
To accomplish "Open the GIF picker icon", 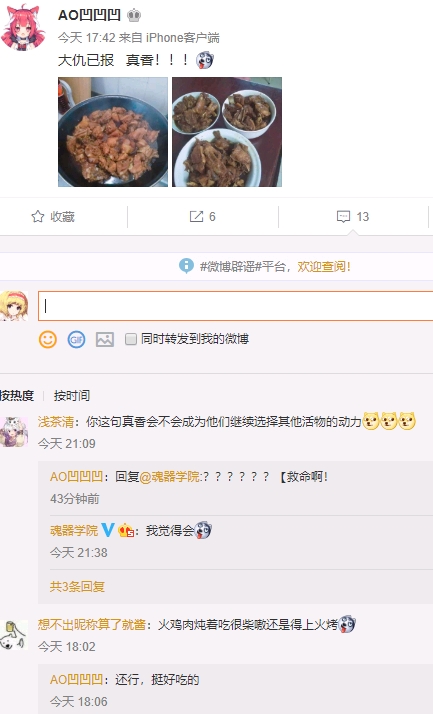I will (x=76, y=339).
